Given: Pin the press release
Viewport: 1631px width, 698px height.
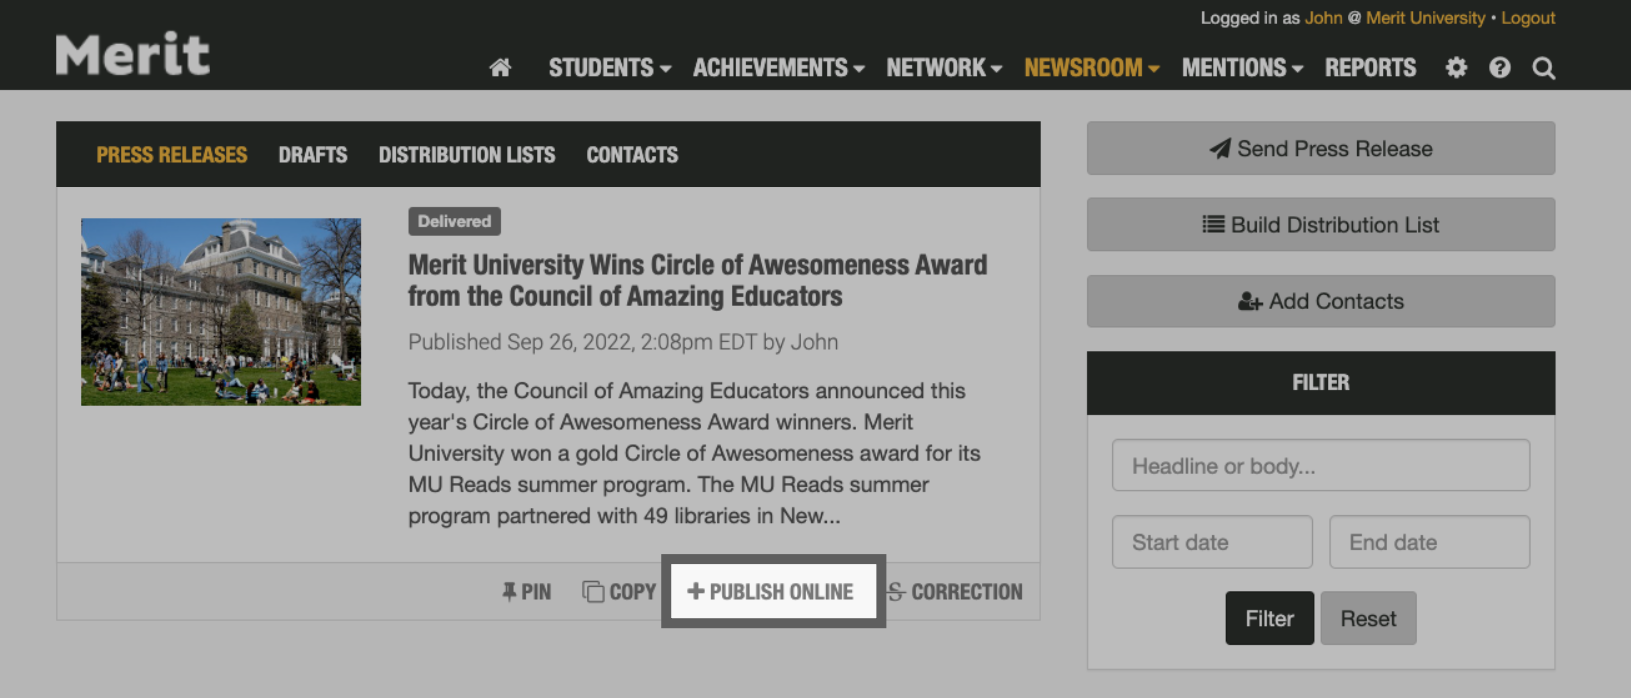Looking at the screenshot, I should click(527, 591).
